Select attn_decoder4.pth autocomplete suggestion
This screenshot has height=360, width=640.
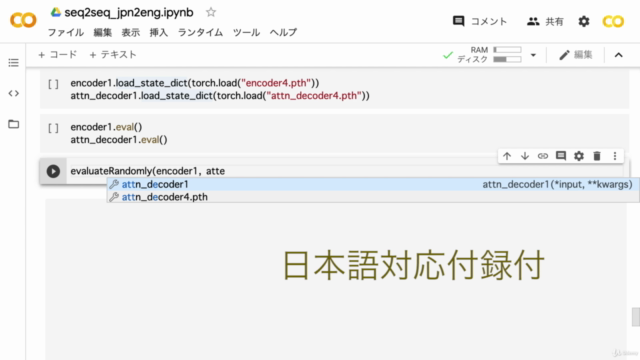tap(373, 197)
